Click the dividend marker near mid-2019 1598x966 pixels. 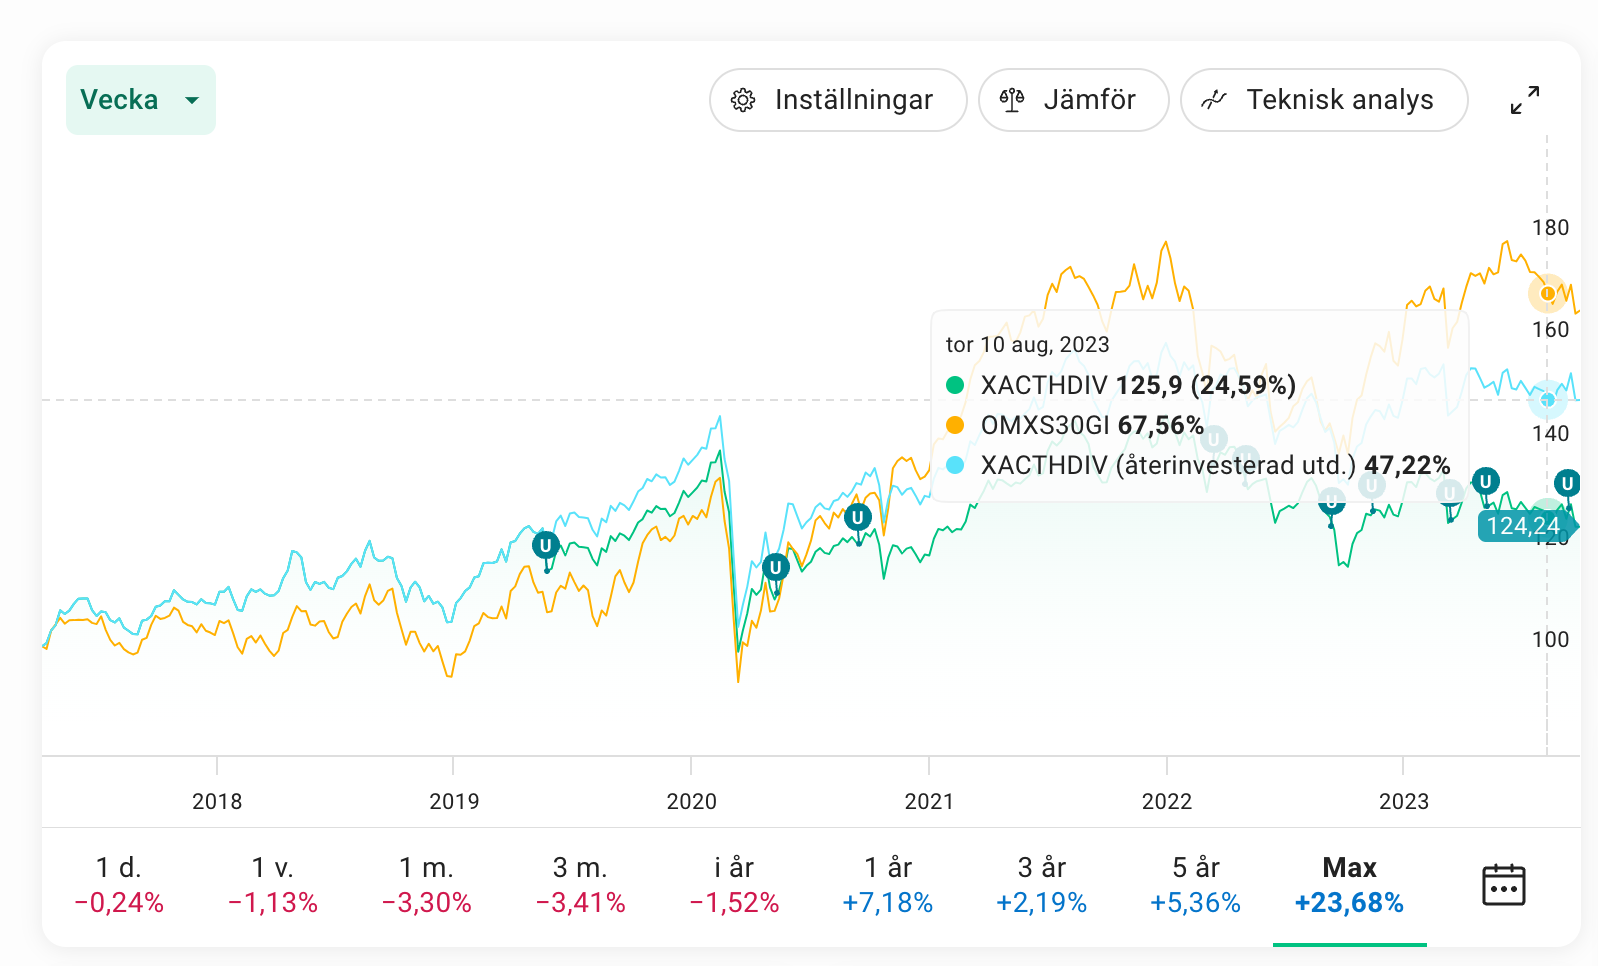pyautogui.click(x=545, y=546)
